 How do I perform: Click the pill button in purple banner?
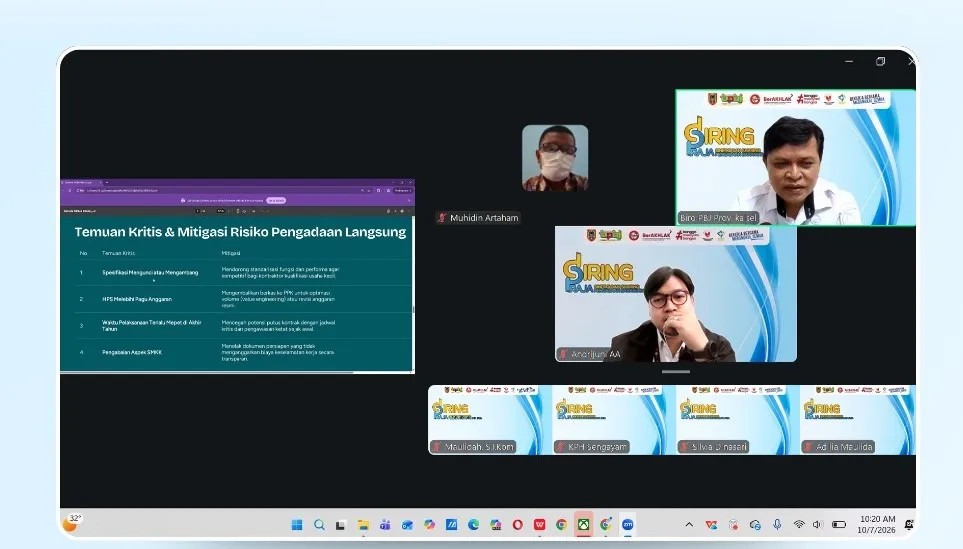coord(276,200)
